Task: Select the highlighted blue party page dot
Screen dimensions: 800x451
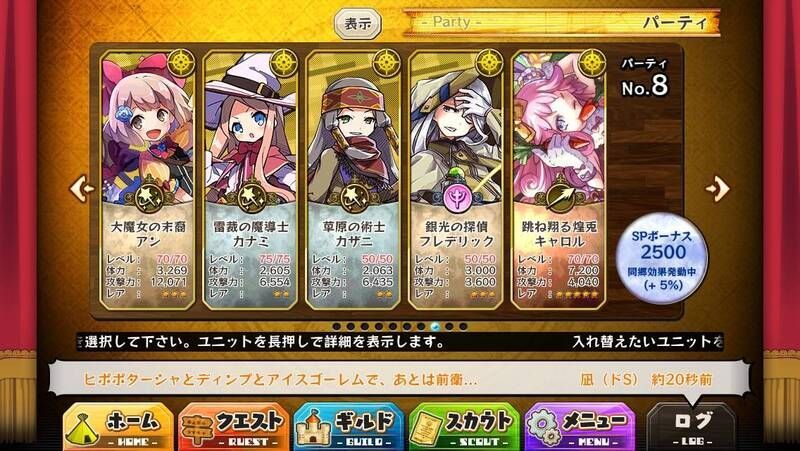Action: tap(435, 327)
